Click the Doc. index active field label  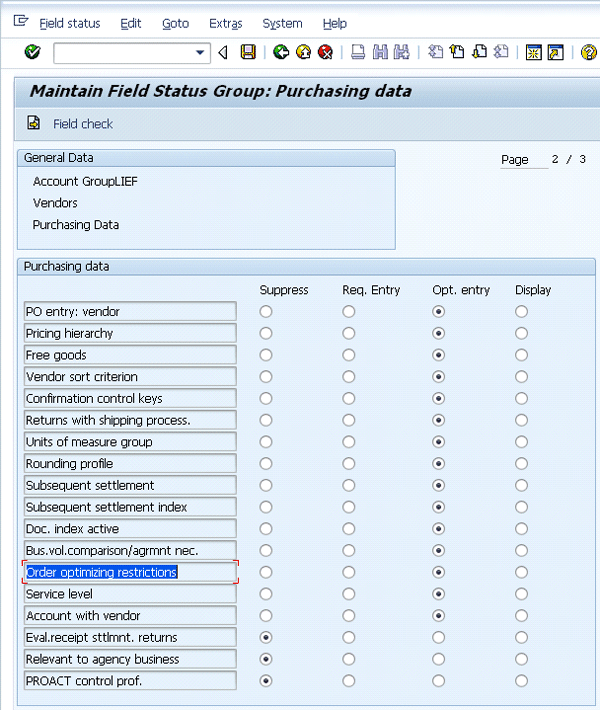click(x=130, y=529)
